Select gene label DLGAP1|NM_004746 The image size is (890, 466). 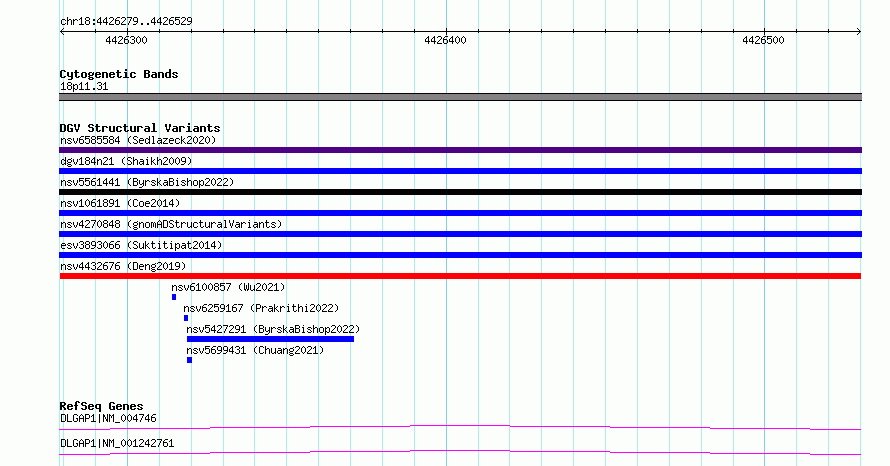coord(108,418)
